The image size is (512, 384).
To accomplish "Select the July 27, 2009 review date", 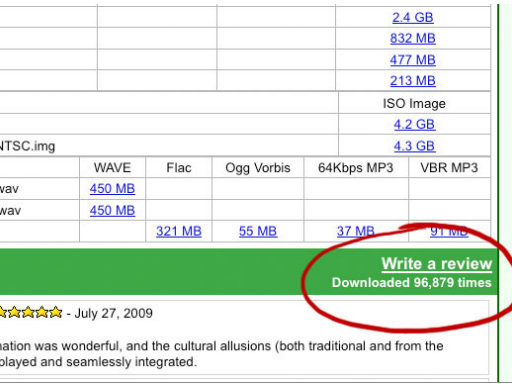I will tap(113, 313).
